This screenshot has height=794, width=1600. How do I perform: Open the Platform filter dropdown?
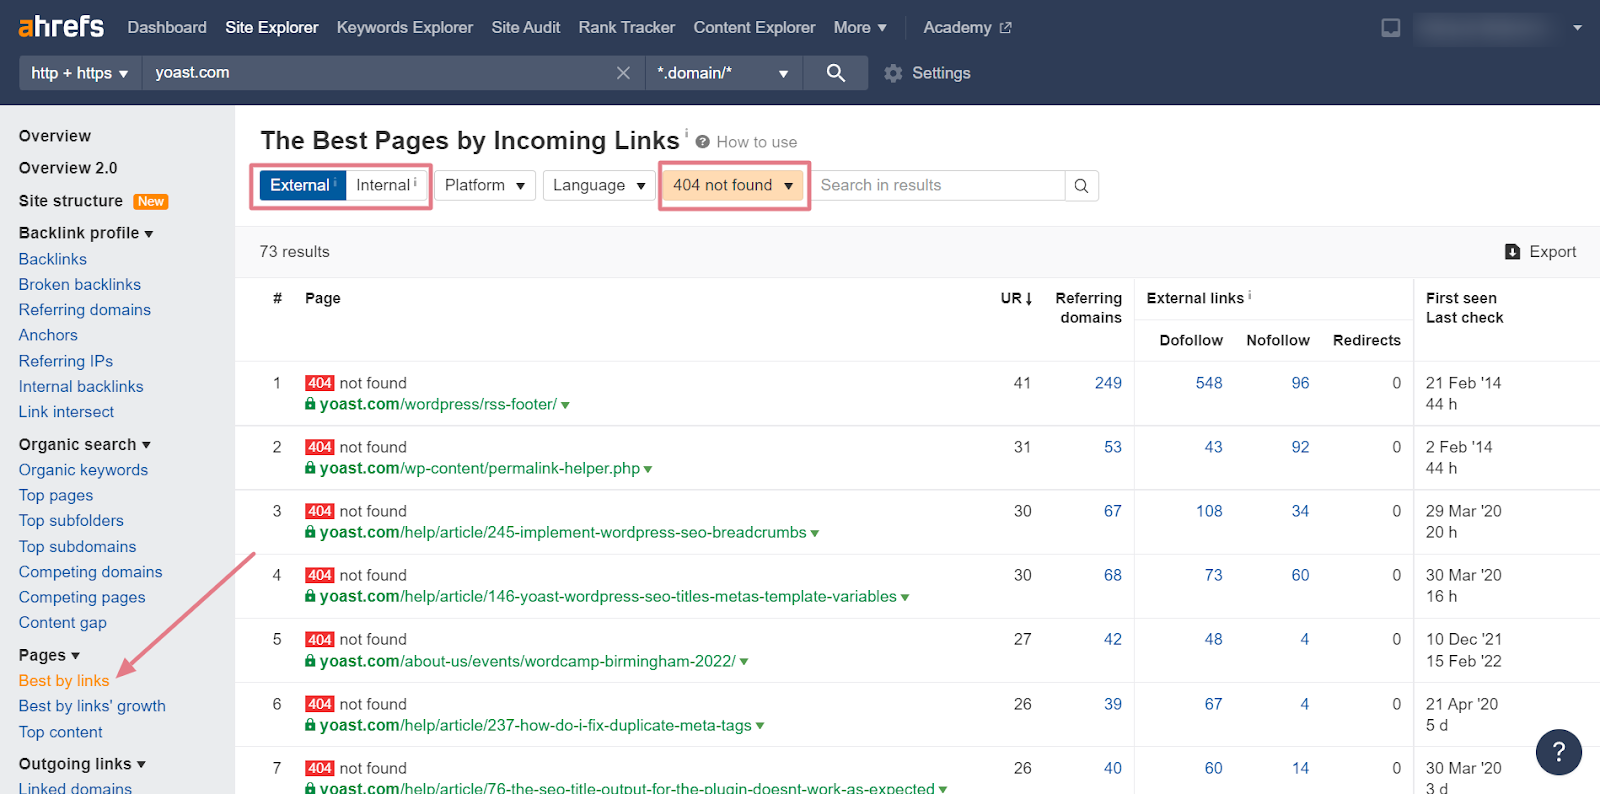485,186
